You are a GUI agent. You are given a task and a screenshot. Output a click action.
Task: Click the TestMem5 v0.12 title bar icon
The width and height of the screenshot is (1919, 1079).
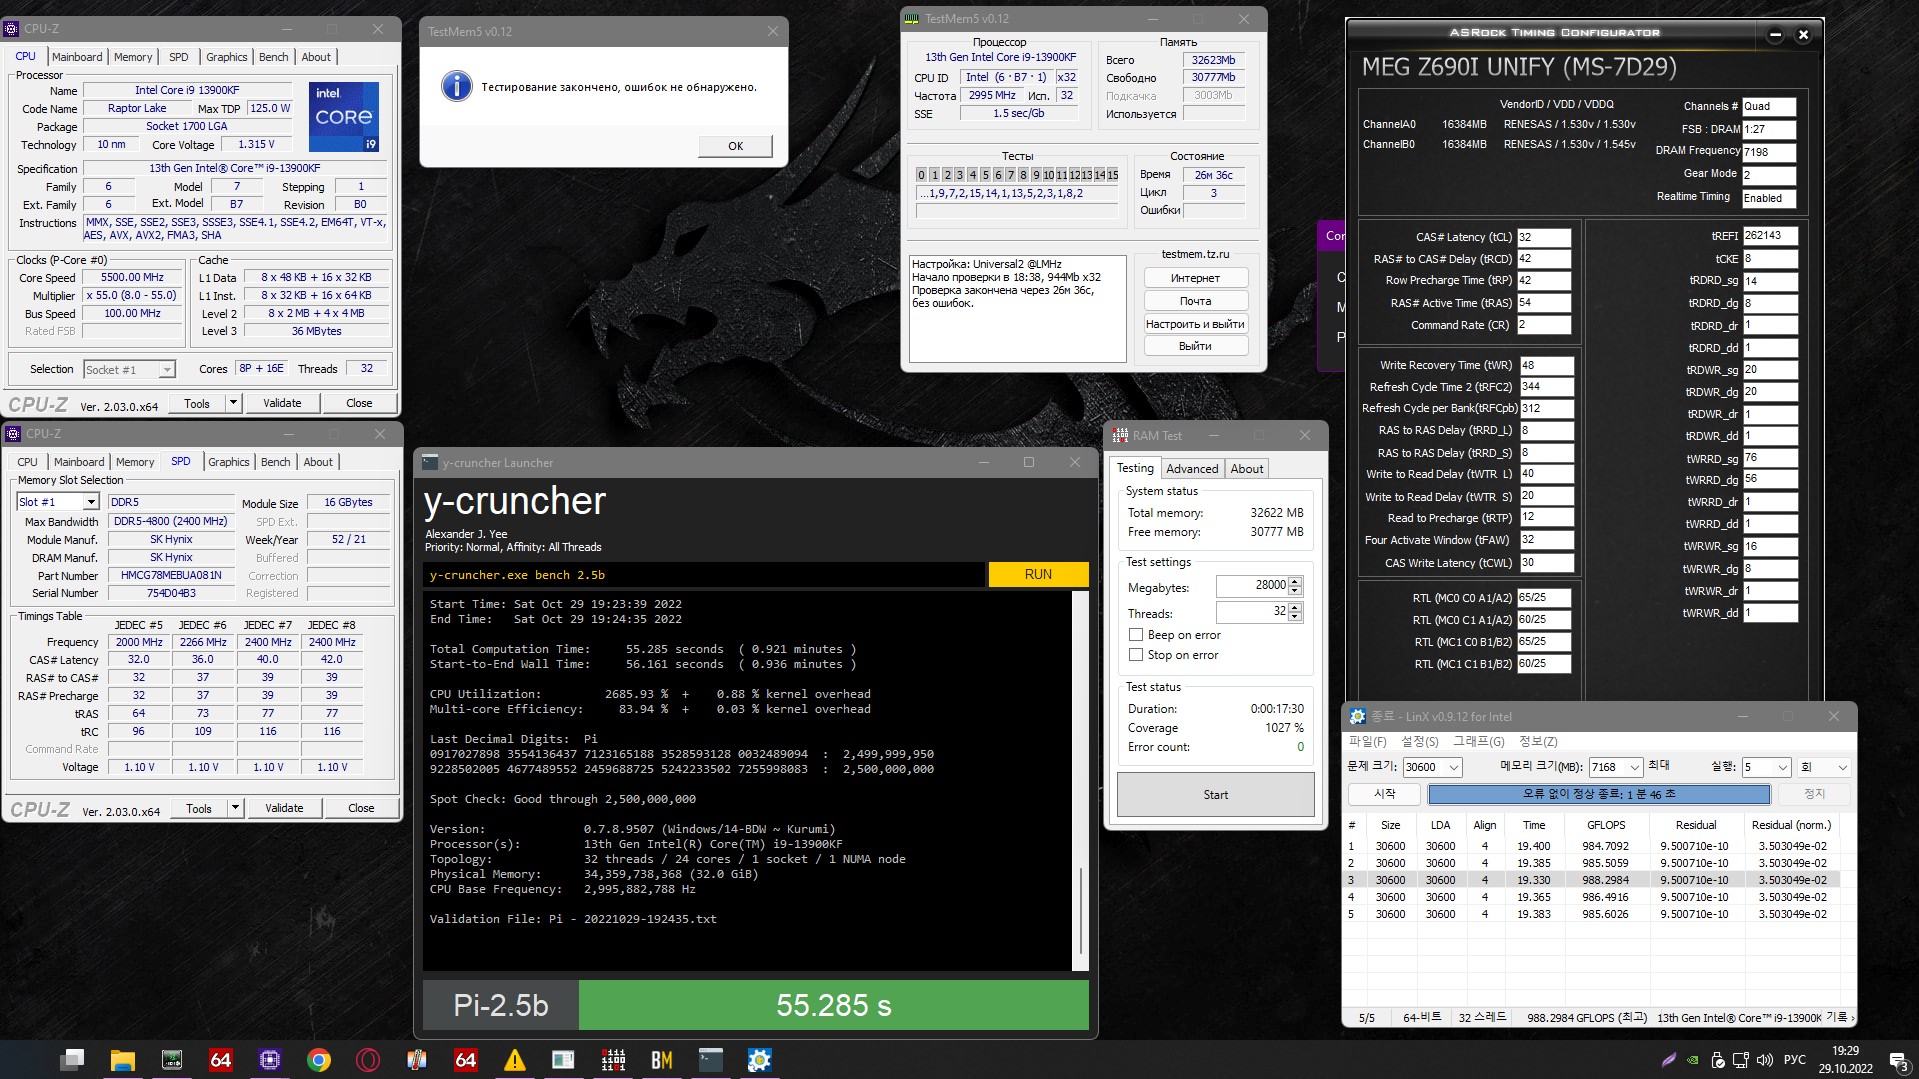point(912,18)
